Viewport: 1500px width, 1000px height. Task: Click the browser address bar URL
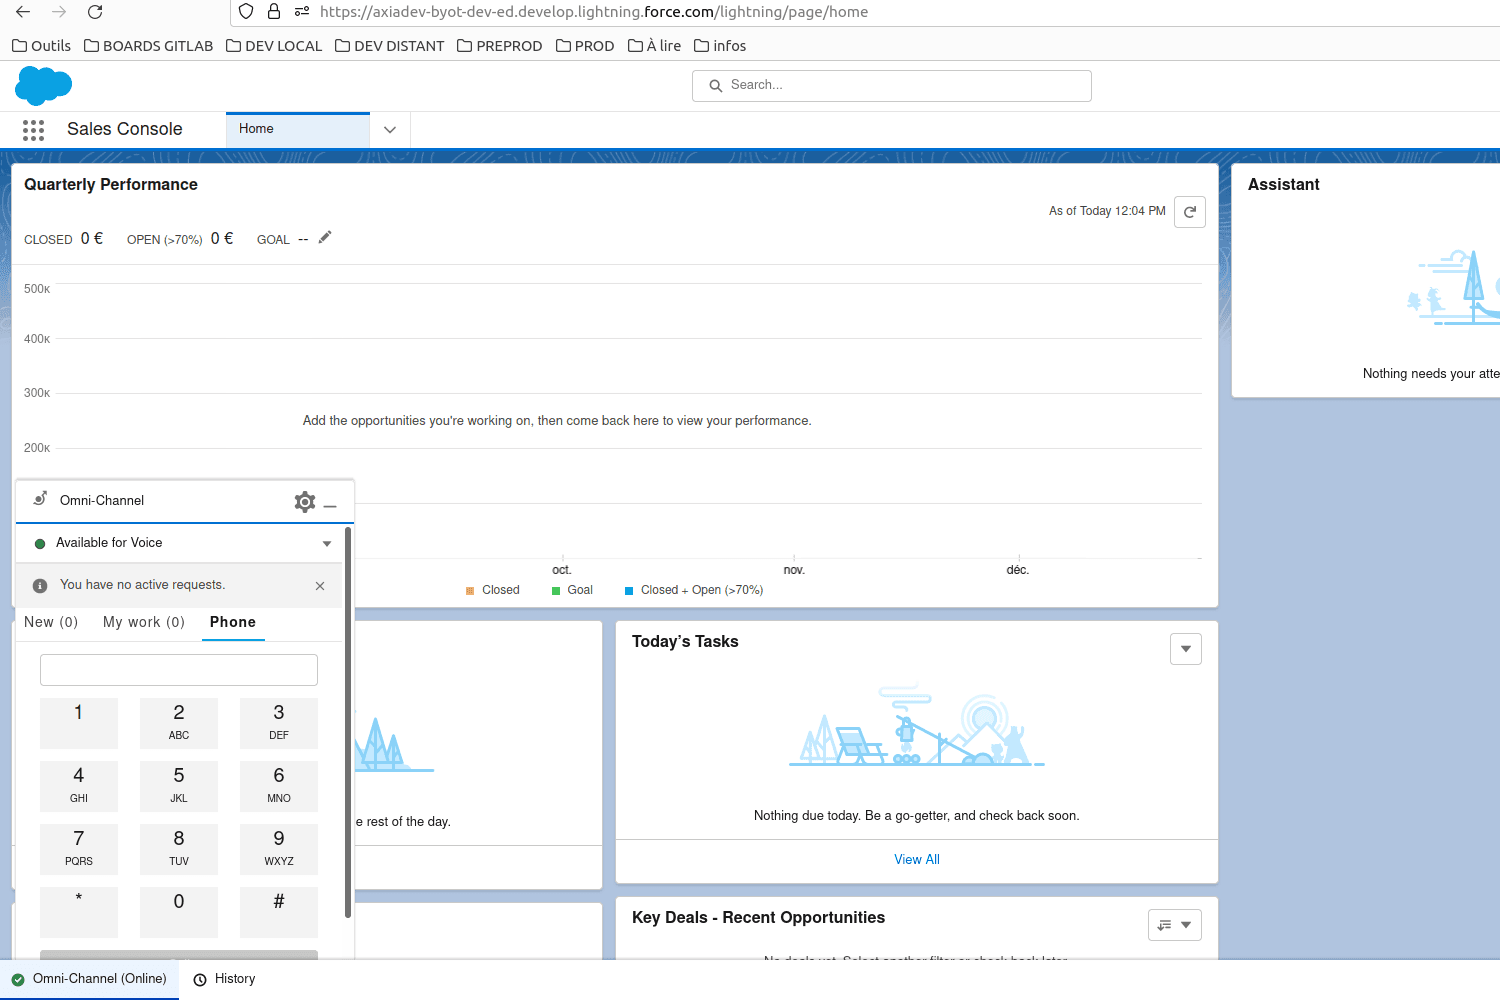coord(594,12)
